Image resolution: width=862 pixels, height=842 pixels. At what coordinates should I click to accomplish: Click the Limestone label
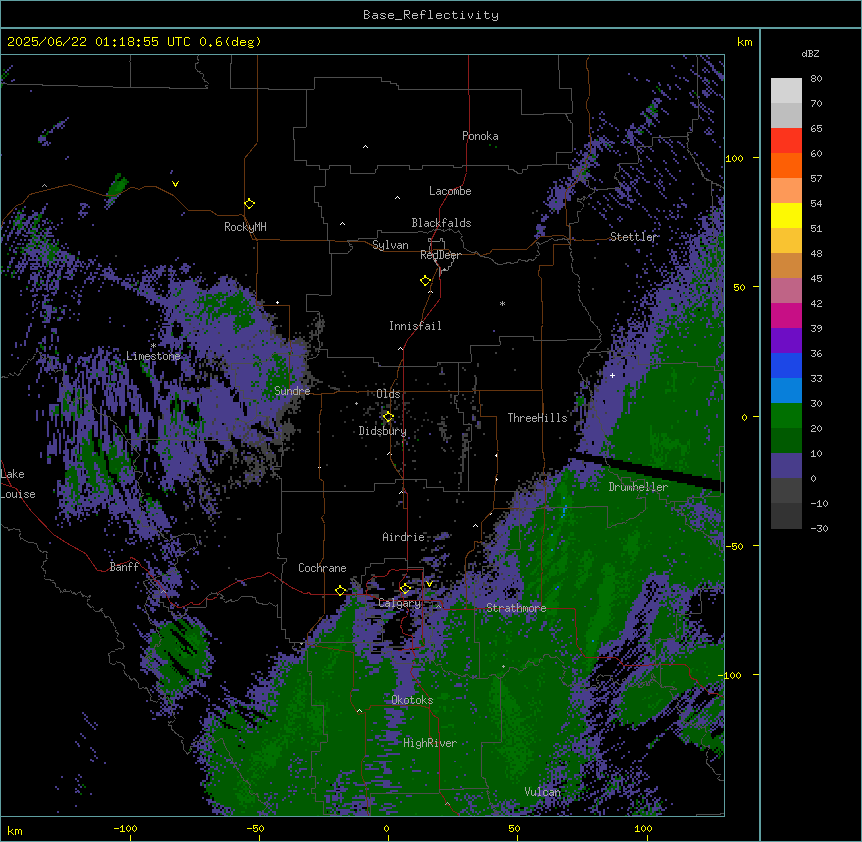pos(153,356)
